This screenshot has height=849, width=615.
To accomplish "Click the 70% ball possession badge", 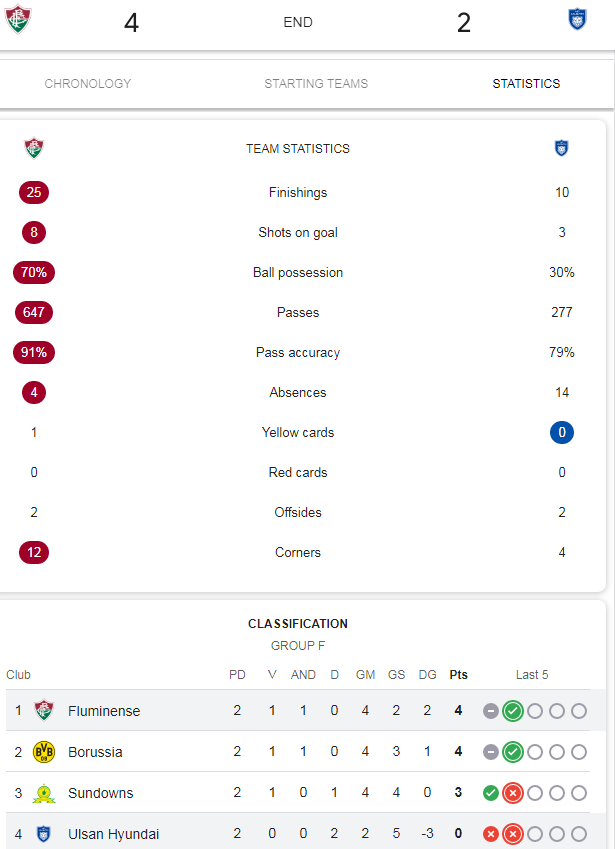I will tap(34, 272).
